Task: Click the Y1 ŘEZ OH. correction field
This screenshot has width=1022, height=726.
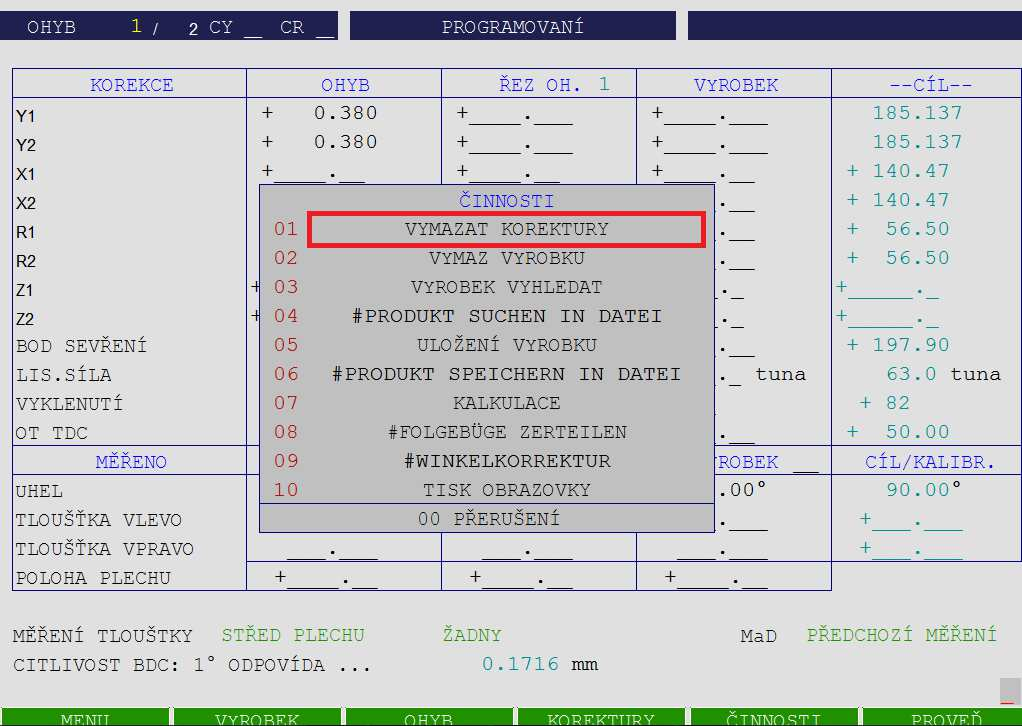Action: (x=514, y=114)
